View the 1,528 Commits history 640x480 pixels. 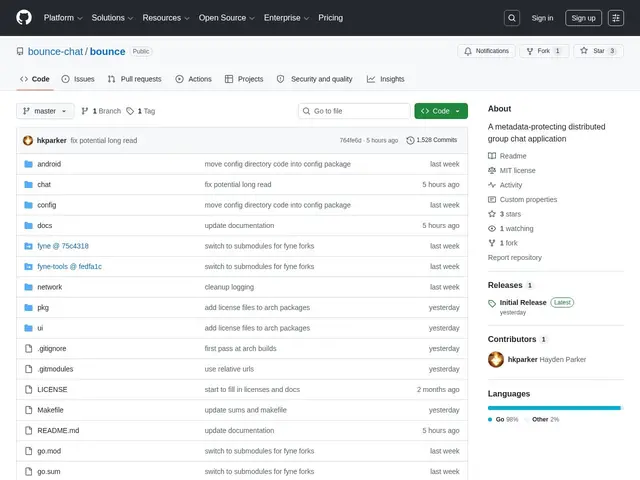tap(432, 140)
